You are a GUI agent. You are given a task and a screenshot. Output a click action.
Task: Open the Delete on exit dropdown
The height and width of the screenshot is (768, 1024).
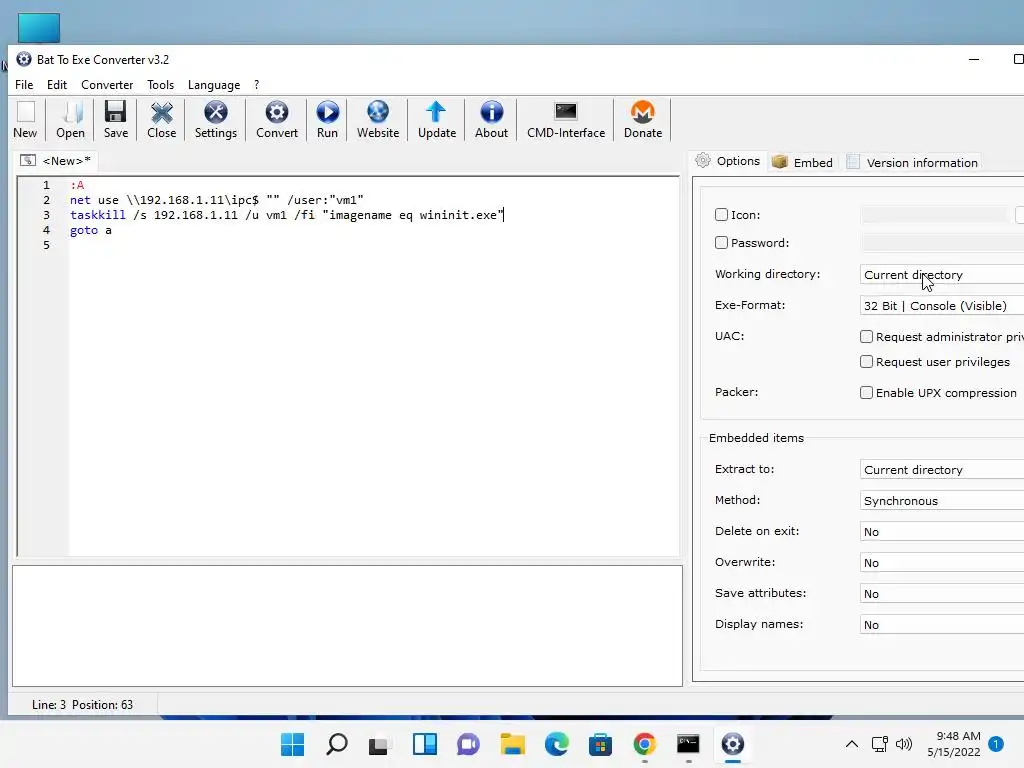click(x=942, y=532)
